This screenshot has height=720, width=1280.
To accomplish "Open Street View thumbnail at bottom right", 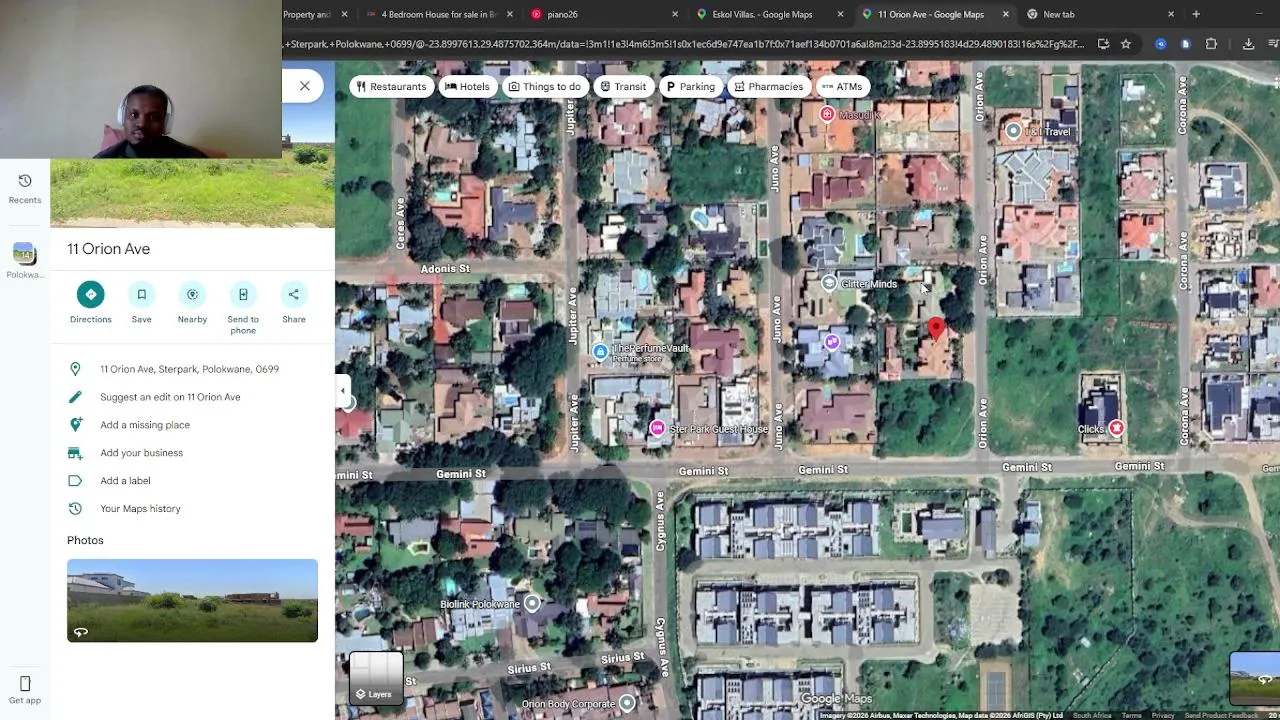I will [x=1255, y=678].
